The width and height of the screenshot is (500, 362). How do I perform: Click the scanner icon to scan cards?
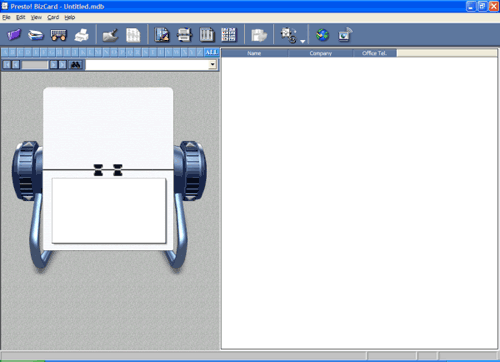(x=36, y=35)
